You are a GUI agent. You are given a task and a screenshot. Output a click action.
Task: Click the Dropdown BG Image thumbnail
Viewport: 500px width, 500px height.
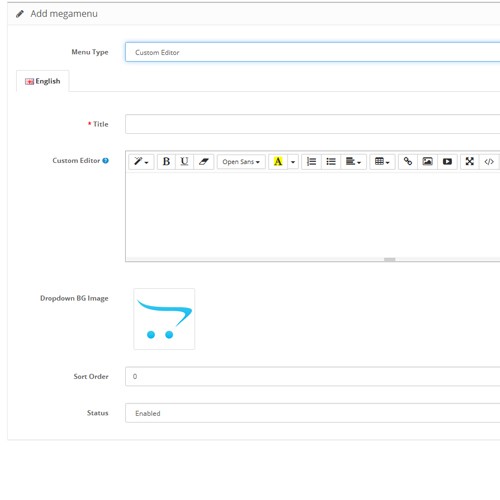pyautogui.click(x=164, y=319)
